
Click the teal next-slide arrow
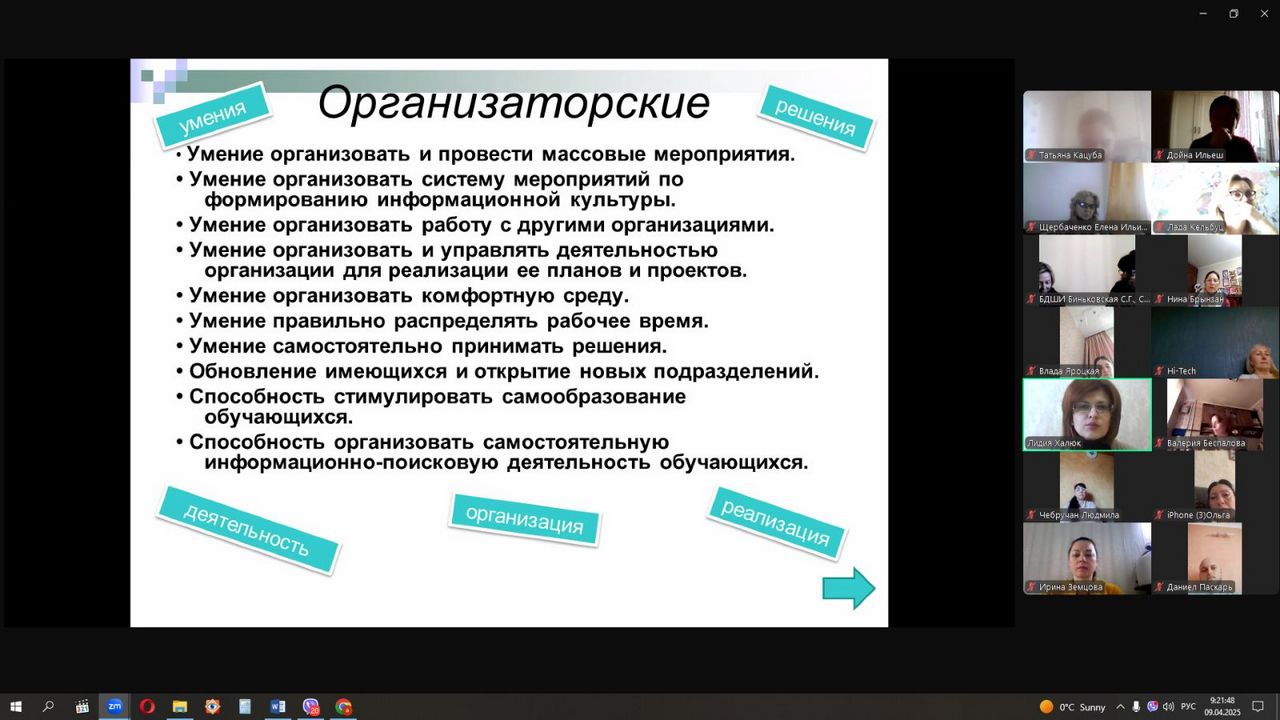click(848, 589)
